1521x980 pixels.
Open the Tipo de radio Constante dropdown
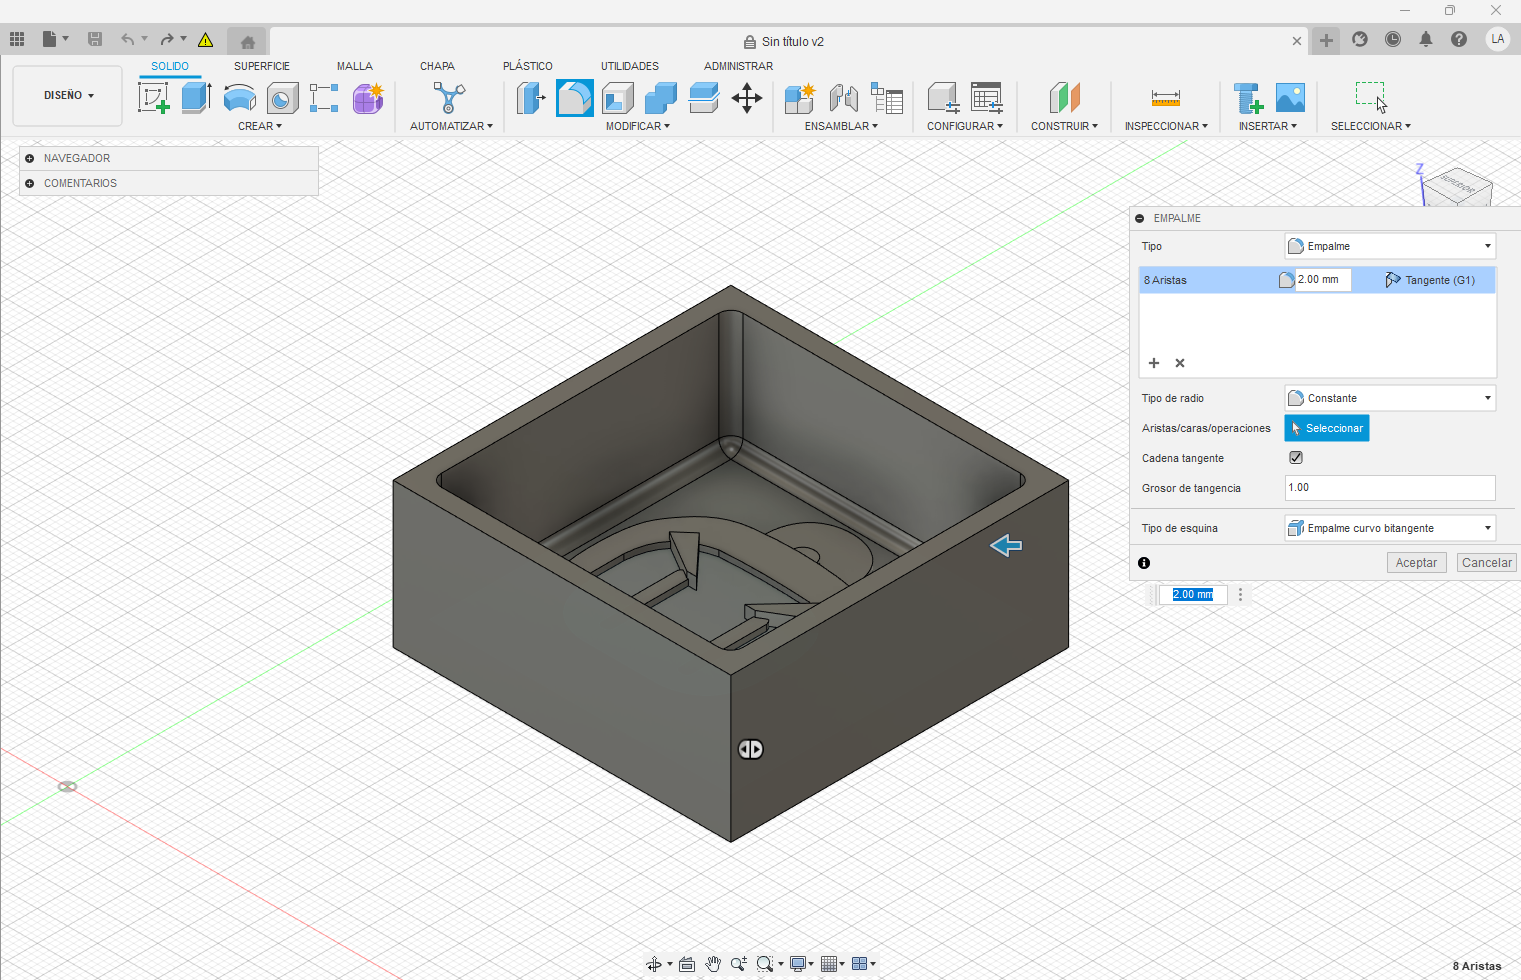tap(1390, 398)
